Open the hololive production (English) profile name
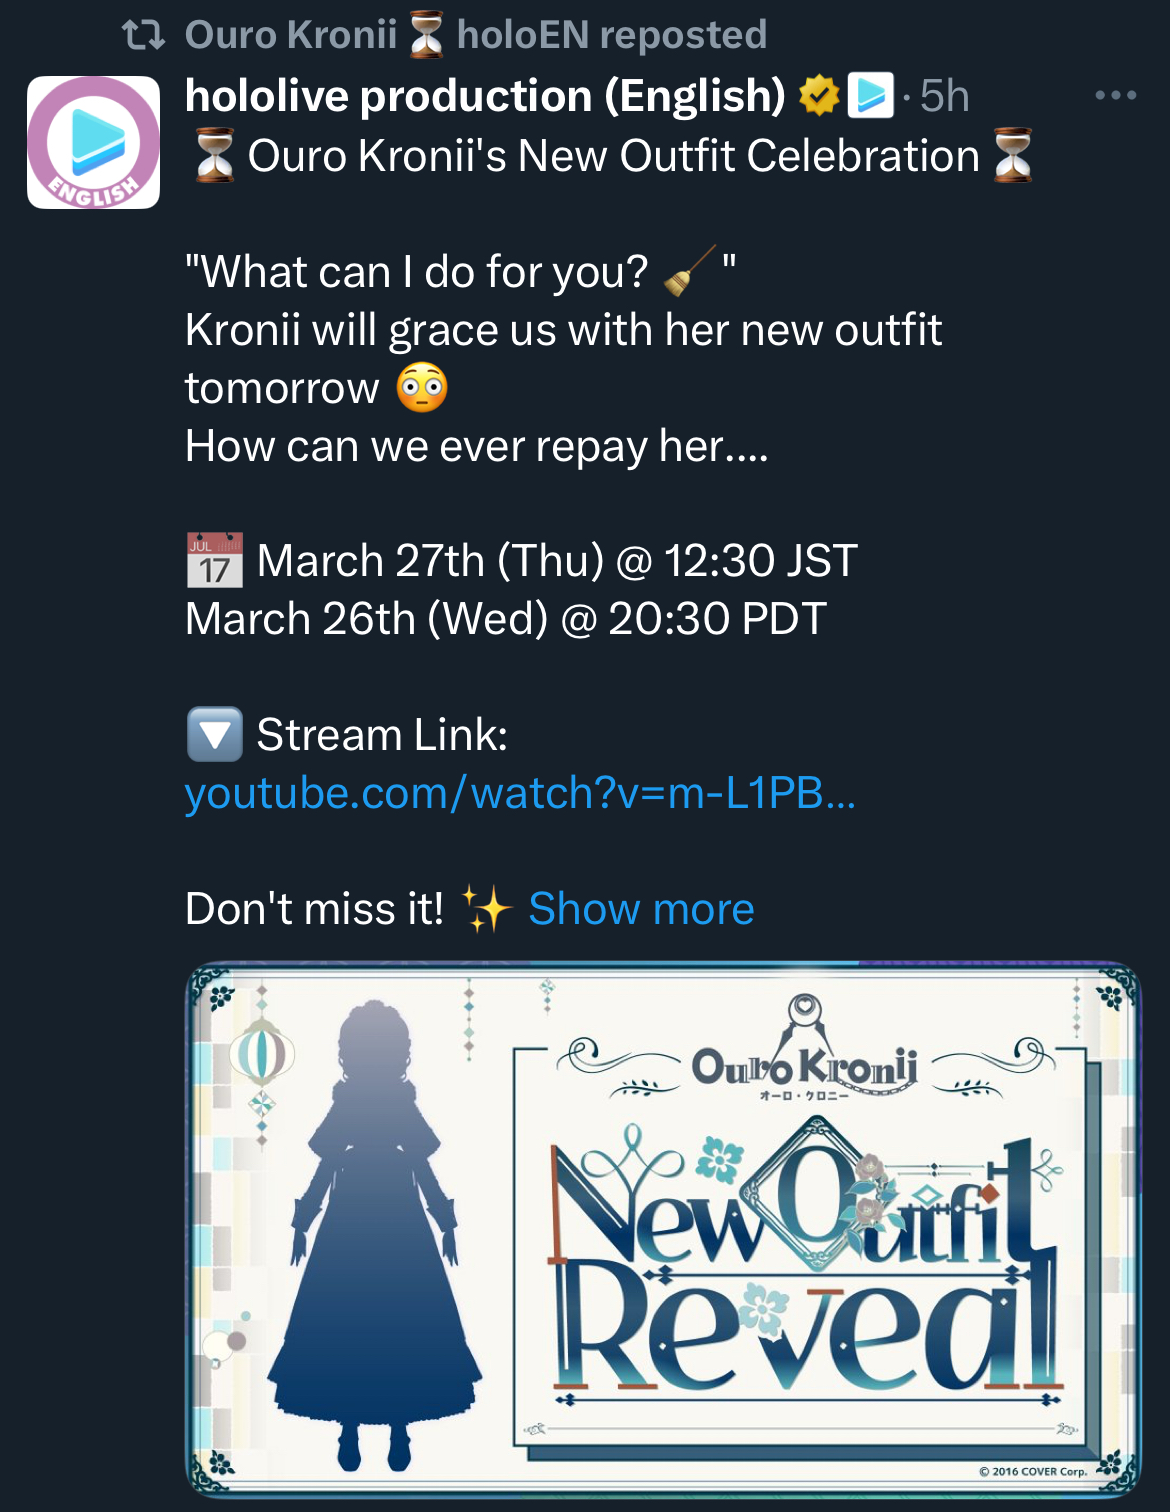This screenshot has height=1512, width=1170. [486, 96]
